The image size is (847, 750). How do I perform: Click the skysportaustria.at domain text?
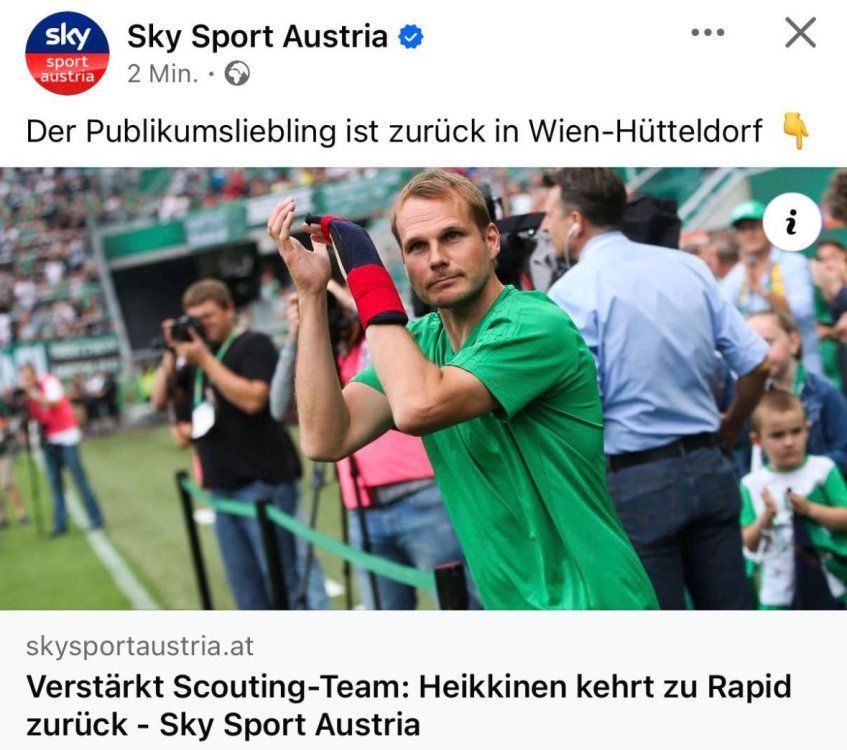(139, 646)
